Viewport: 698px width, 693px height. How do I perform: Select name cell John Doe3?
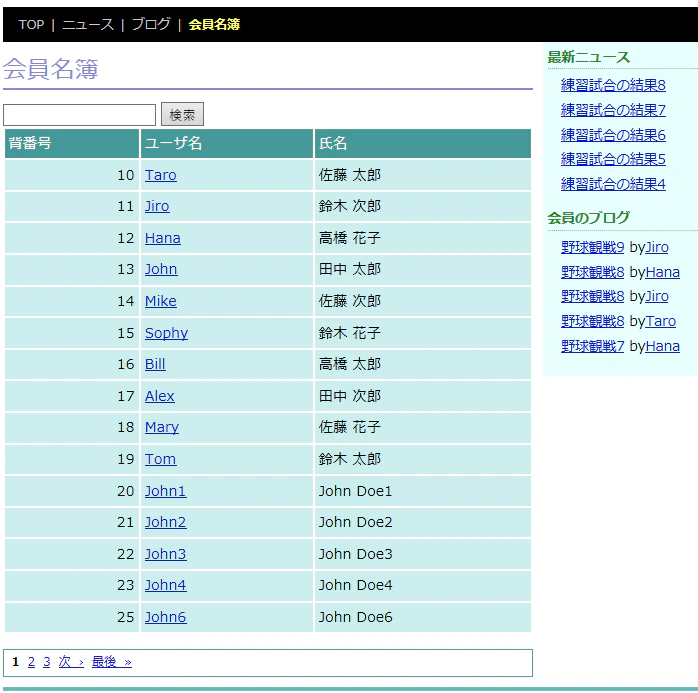(x=423, y=554)
